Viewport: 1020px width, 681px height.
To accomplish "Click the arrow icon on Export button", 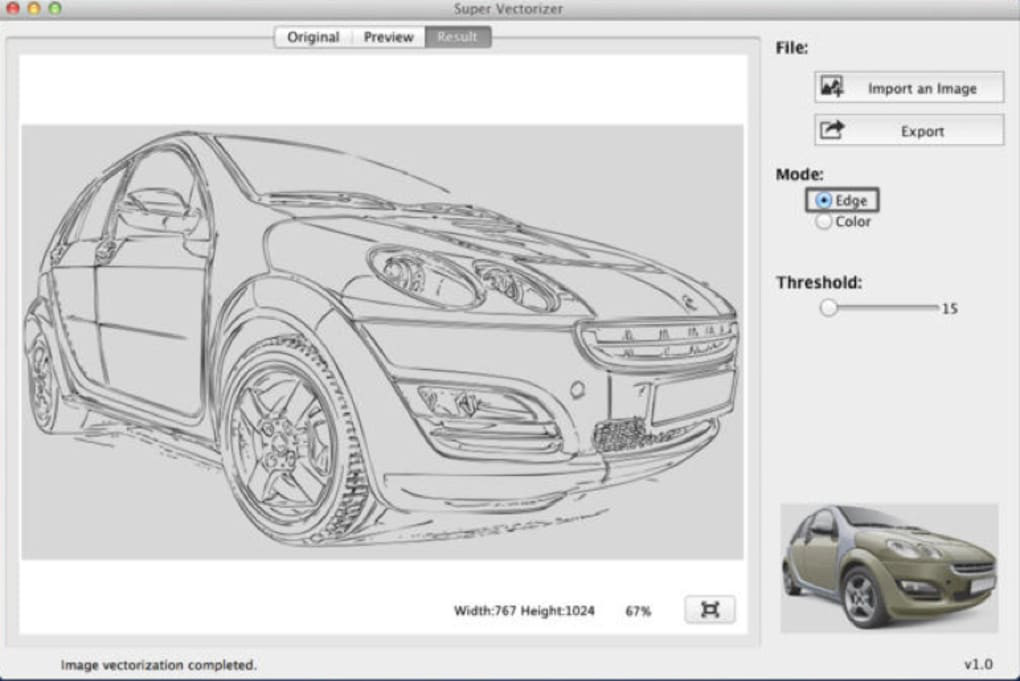I will (x=832, y=130).
